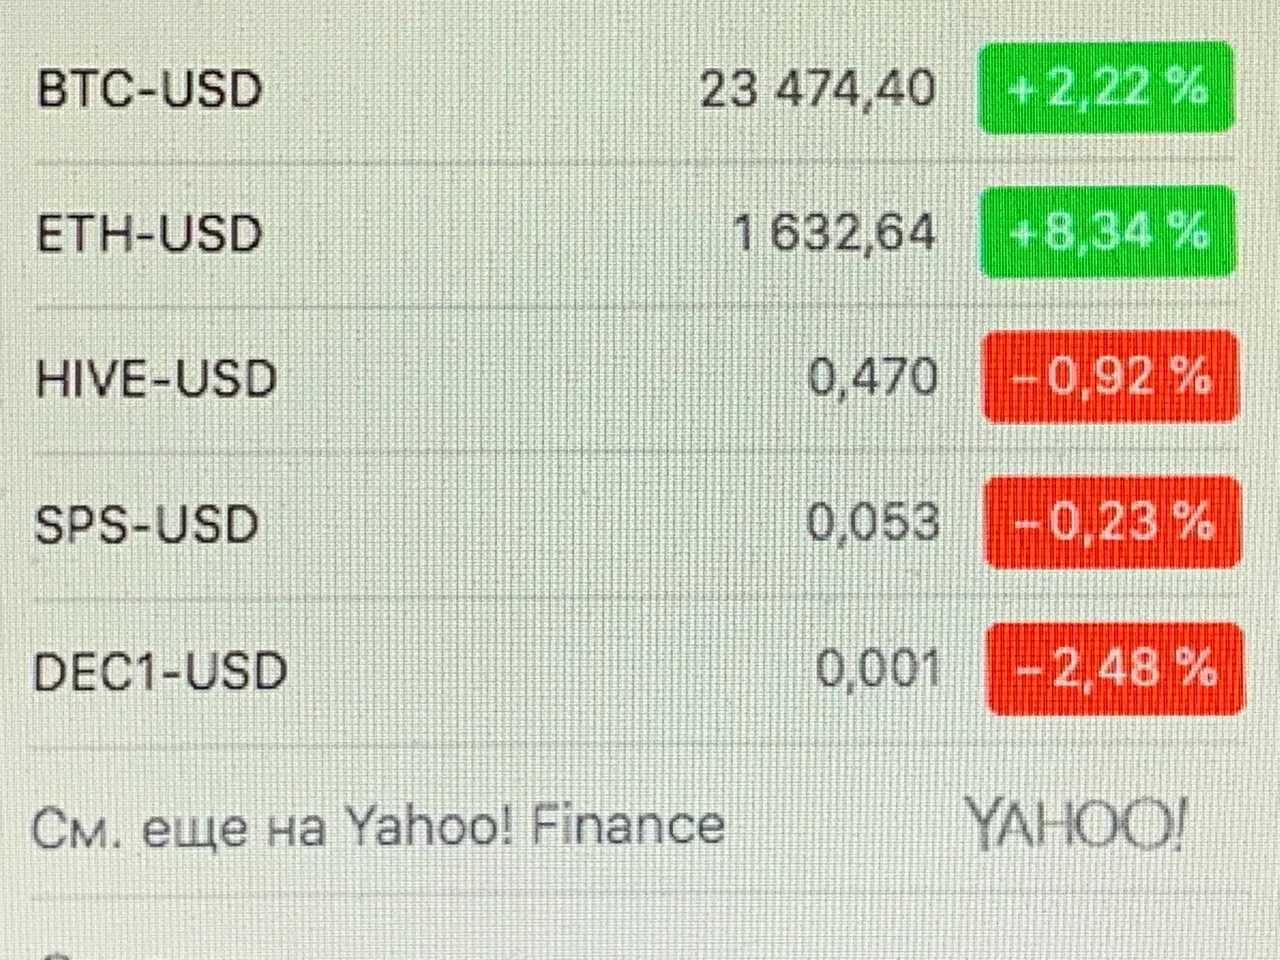Click the DEC1 price 0,001
This screenshot has width=1280, height=960.
(878, 668)
